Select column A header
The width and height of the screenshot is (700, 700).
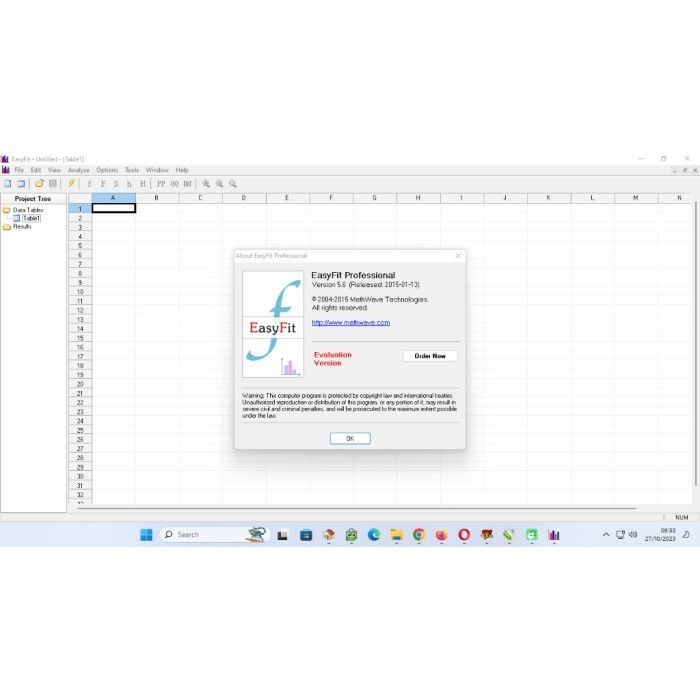click(x=113, y=198)
